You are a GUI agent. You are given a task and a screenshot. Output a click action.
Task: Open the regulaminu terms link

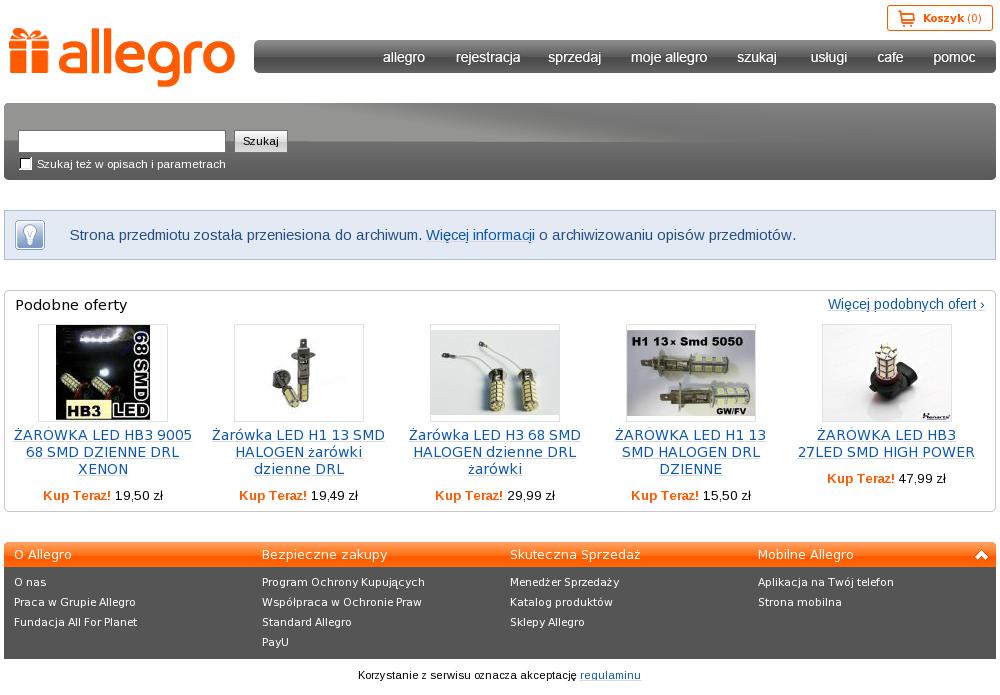coord(610,675)
